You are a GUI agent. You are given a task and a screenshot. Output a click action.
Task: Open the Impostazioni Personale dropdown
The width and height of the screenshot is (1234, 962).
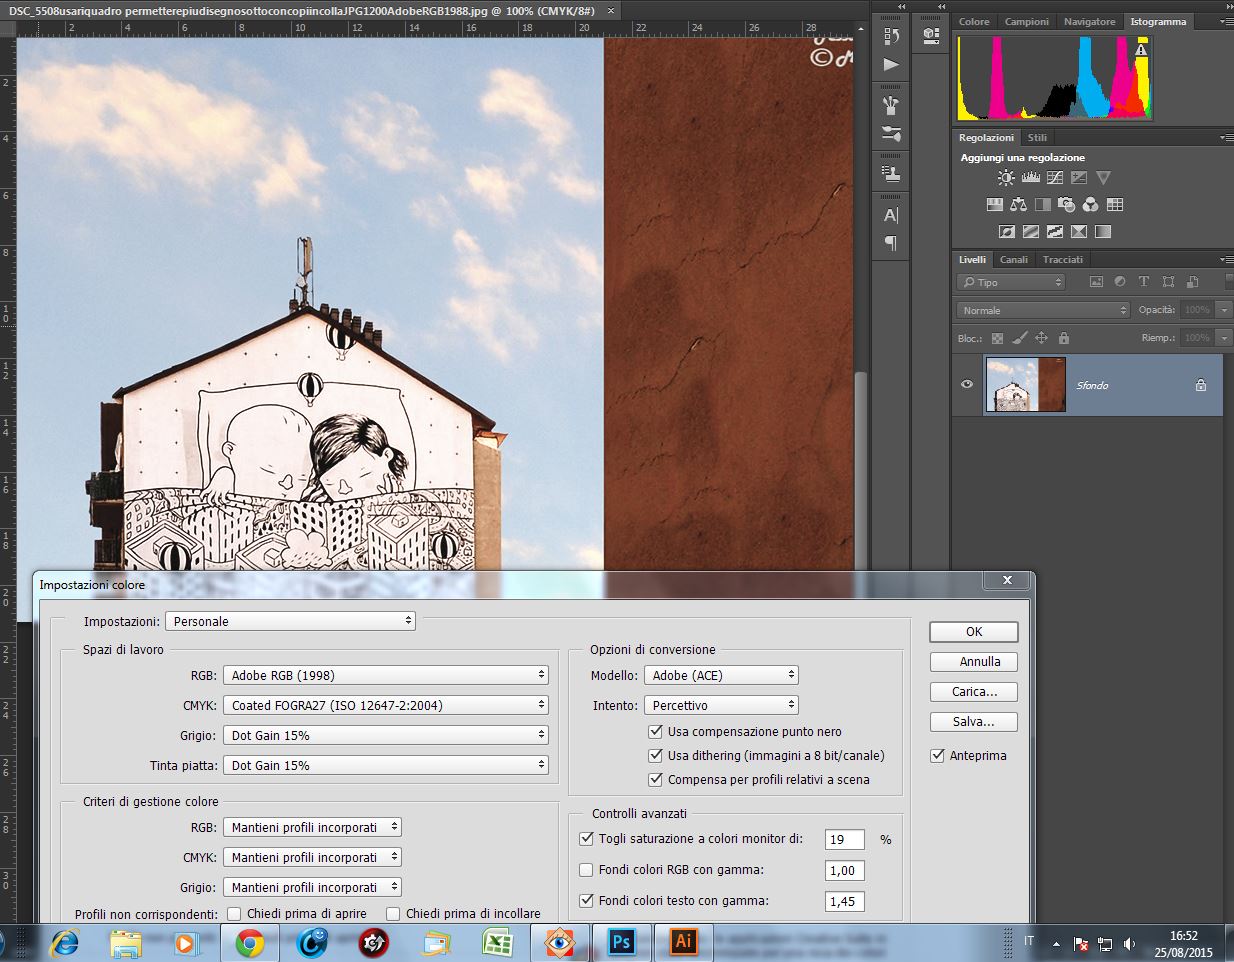click(x=290, y=621)
